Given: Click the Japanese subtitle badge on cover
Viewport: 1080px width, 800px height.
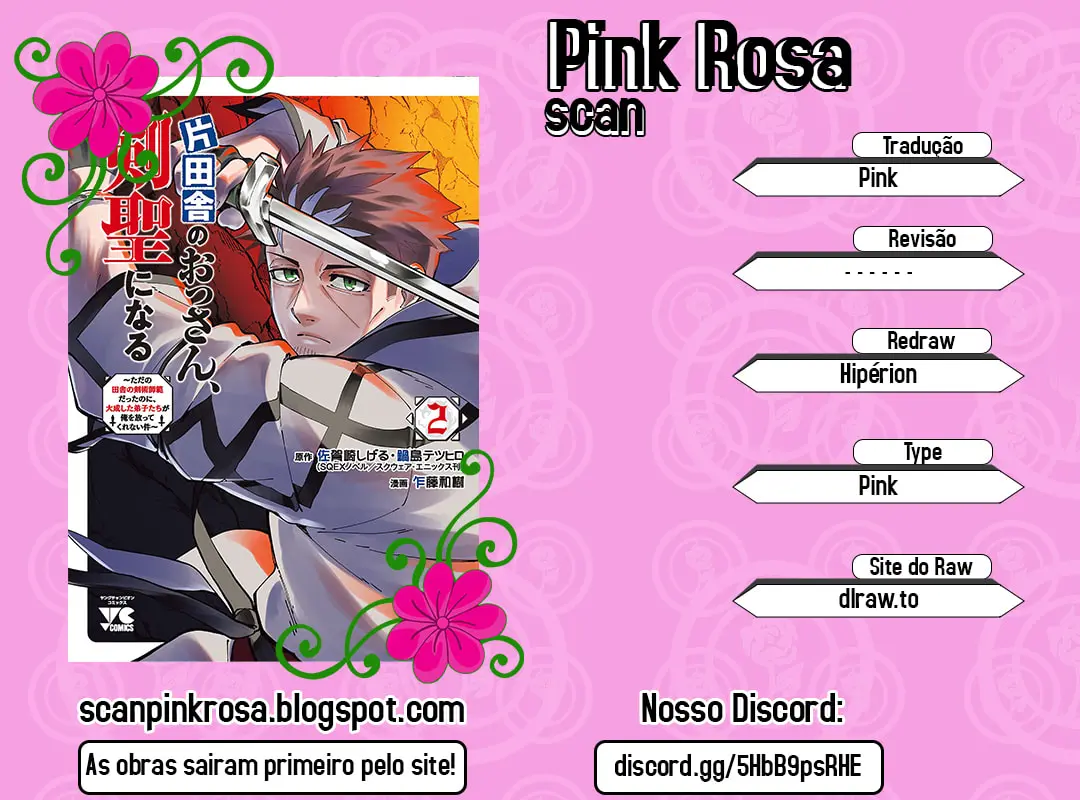Looking at the screenshot, I should [x=138, y=404].
